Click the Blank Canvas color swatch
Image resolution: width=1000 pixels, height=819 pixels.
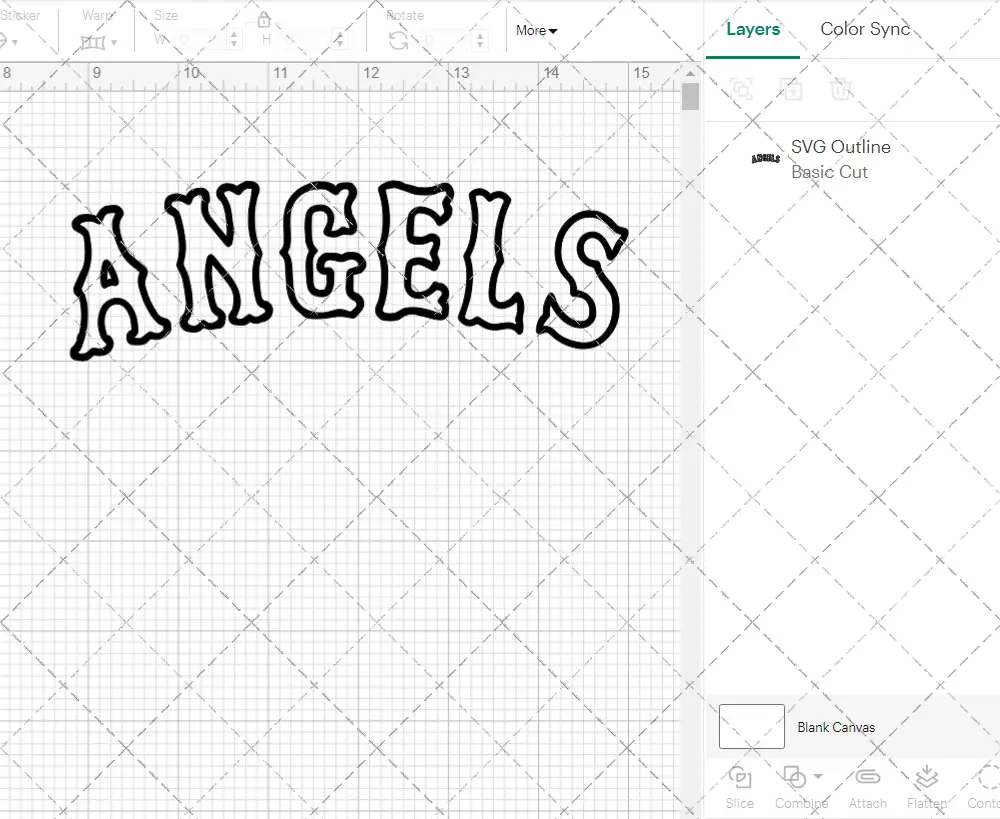752,727
